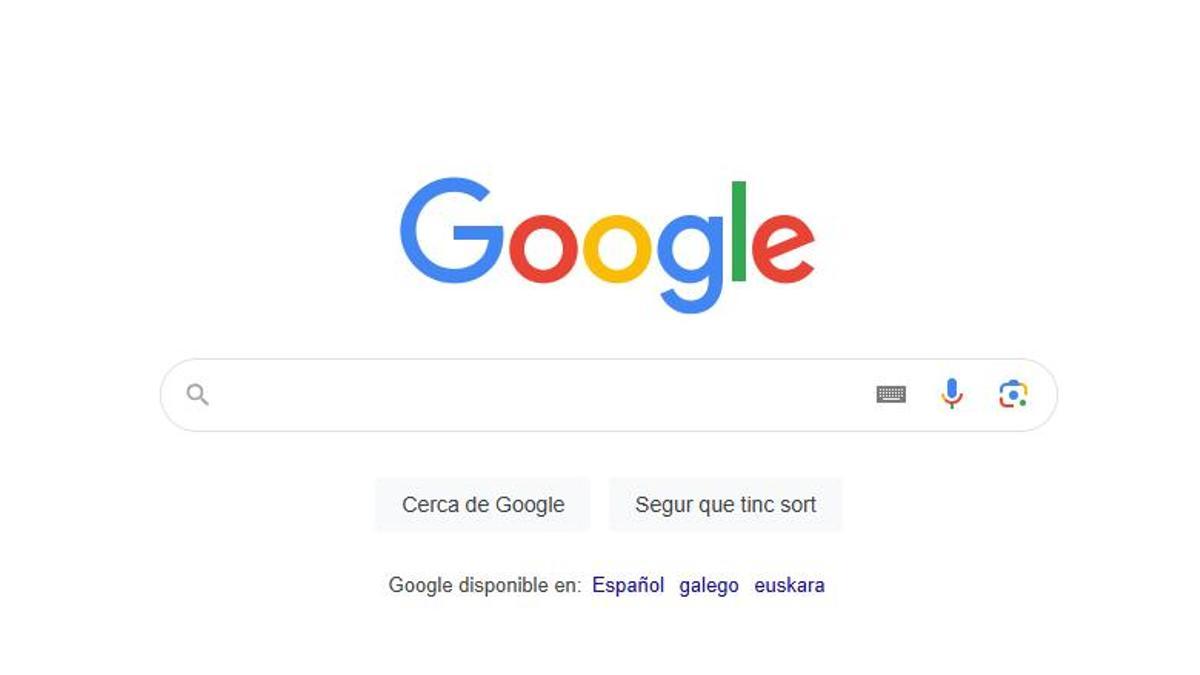Click inside search bar beside keyboard icon
This screenshot has height=675, width=1200.
pos(540,395)
